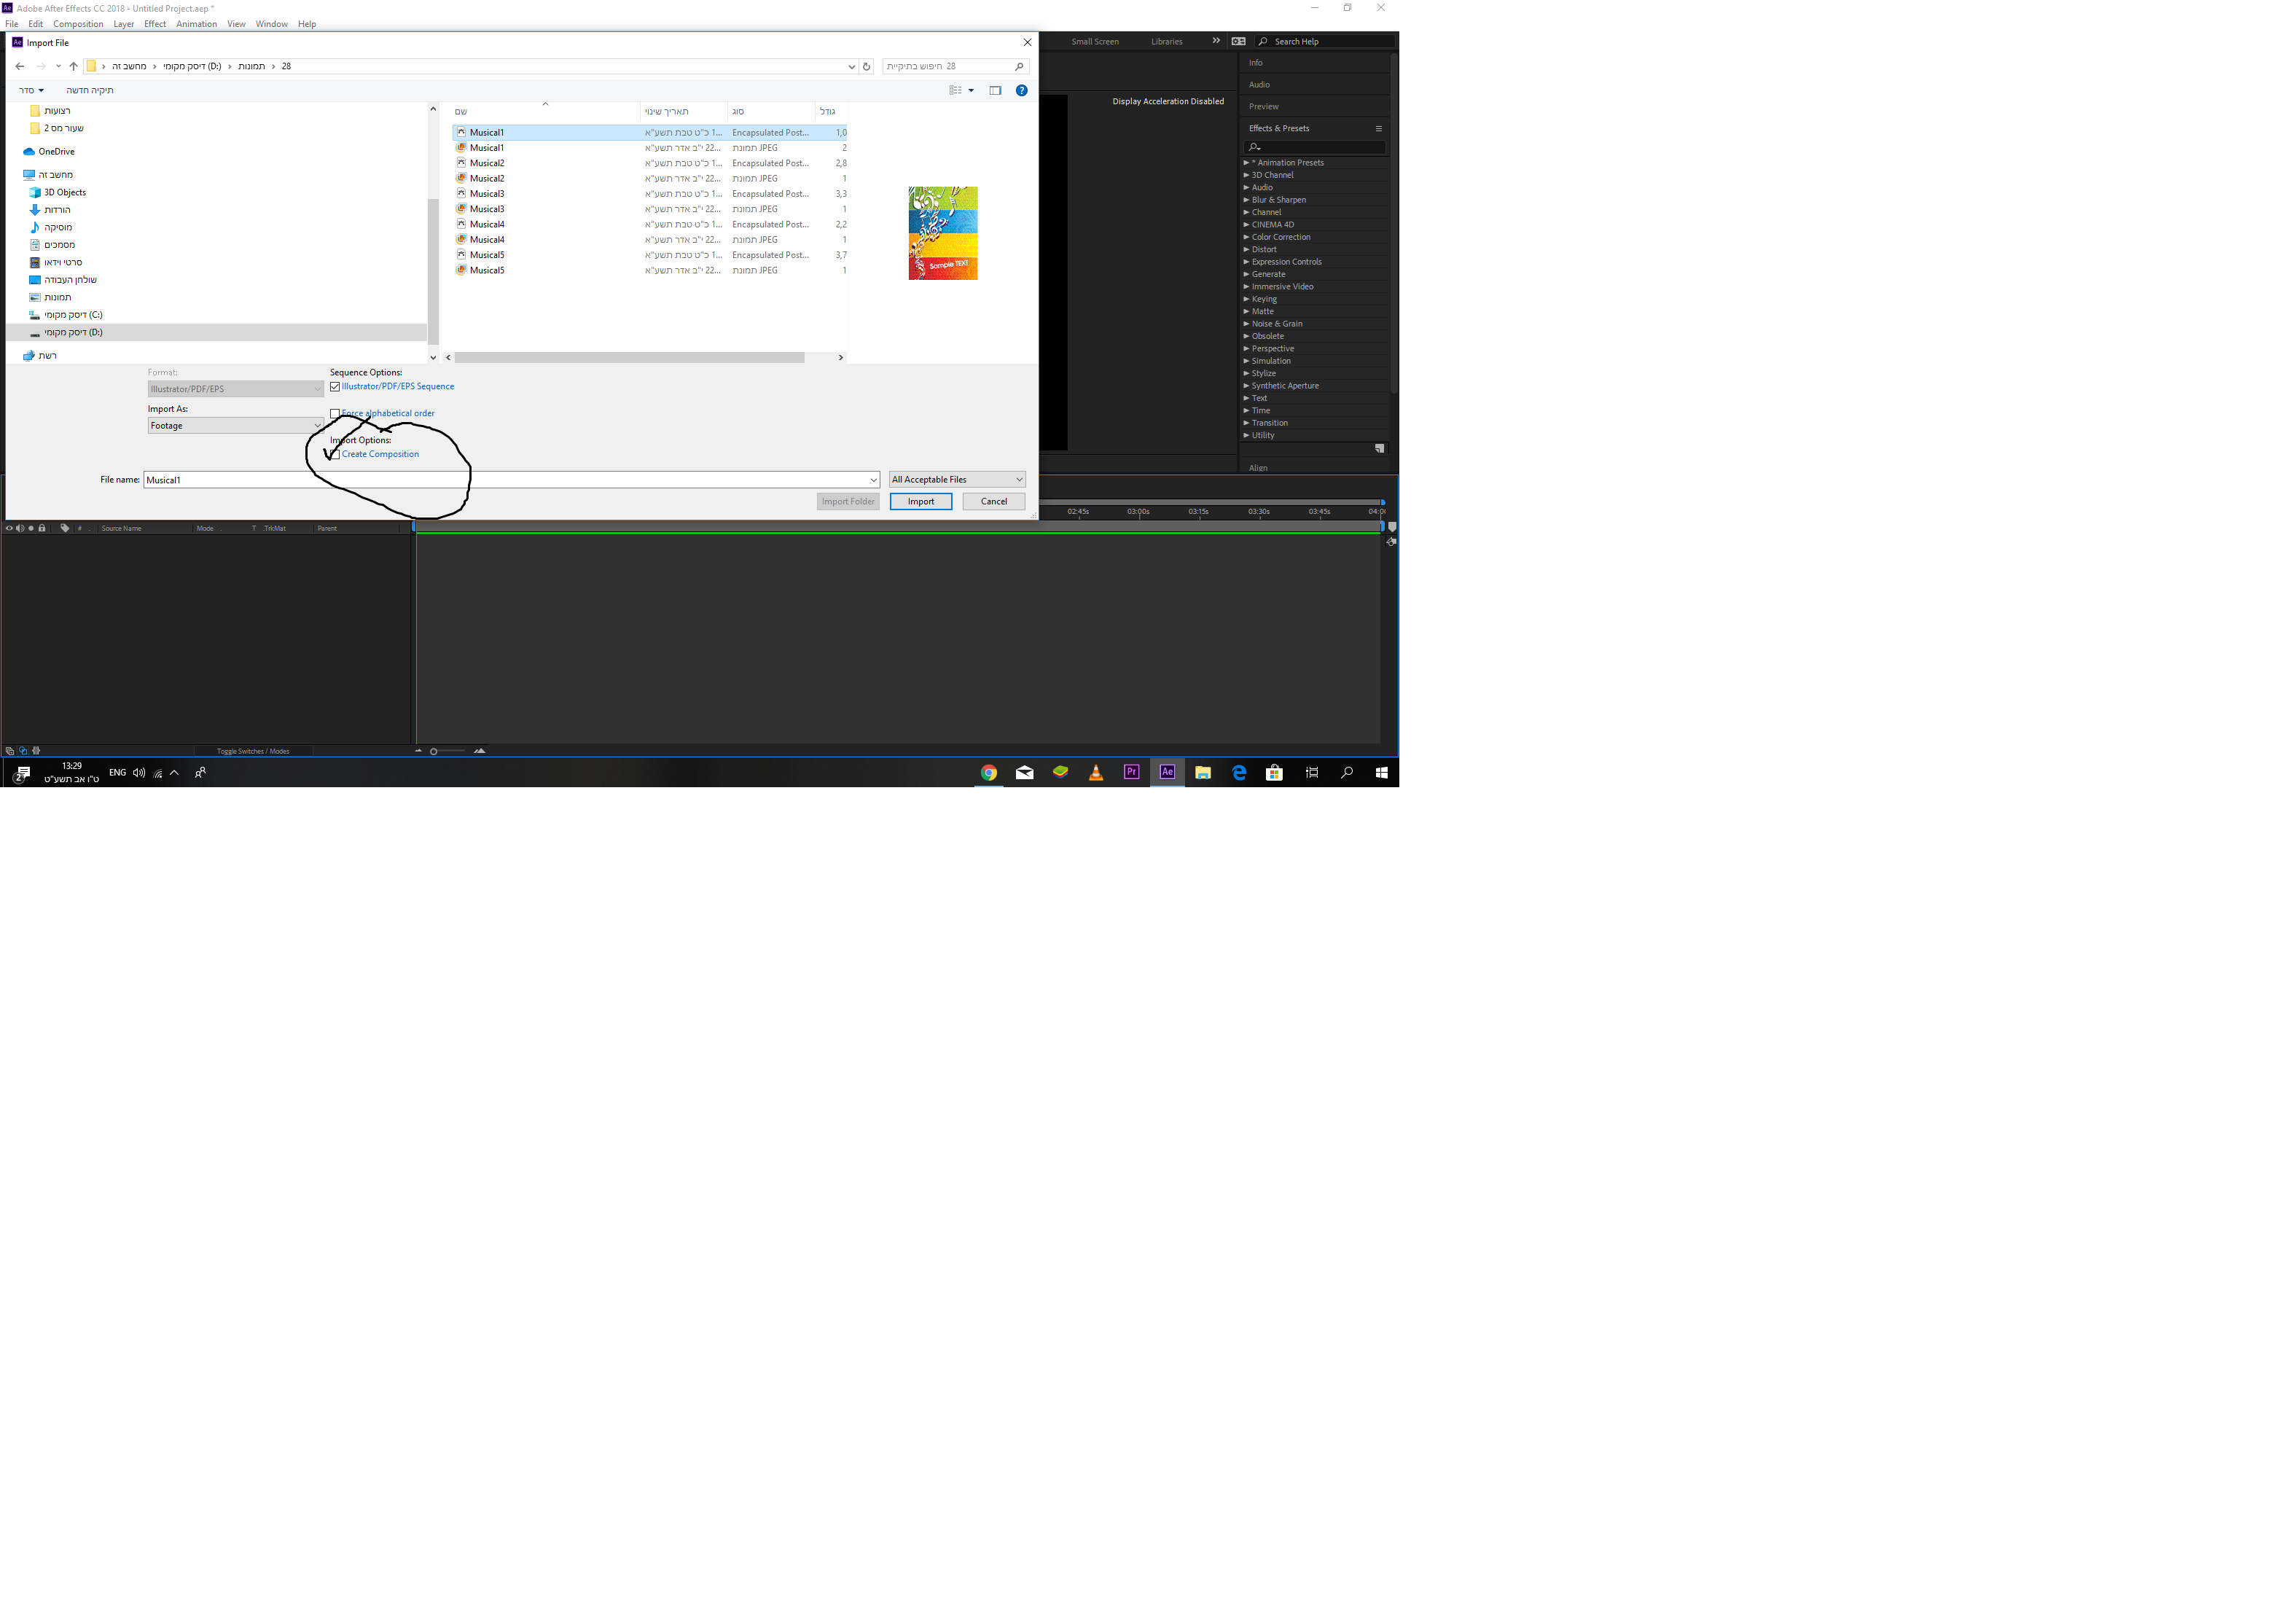Open Premiere Pro from the taskbar
The width and height of the screenshot is (2271, 1624).
pos(1131,772)
